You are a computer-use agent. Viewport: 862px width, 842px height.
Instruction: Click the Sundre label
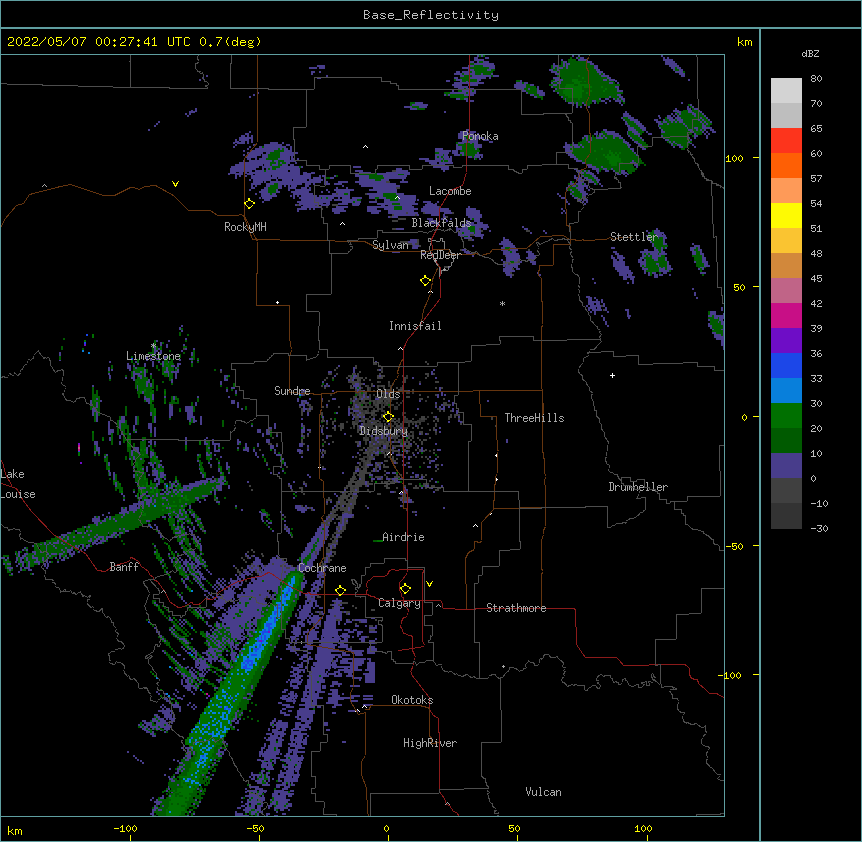click(x=292, y=391)
